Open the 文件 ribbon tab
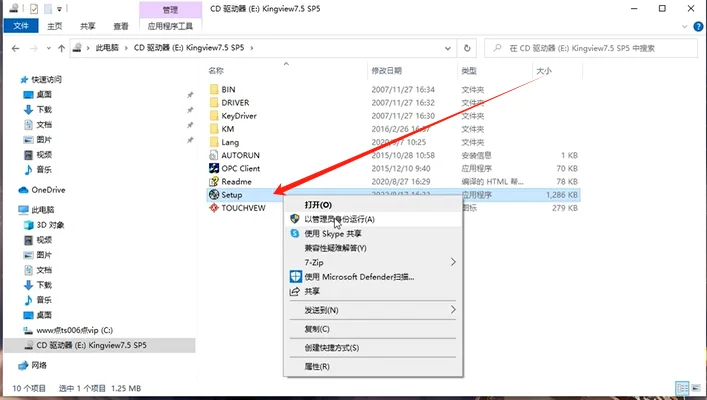707x400 pixels. [21, 26]
